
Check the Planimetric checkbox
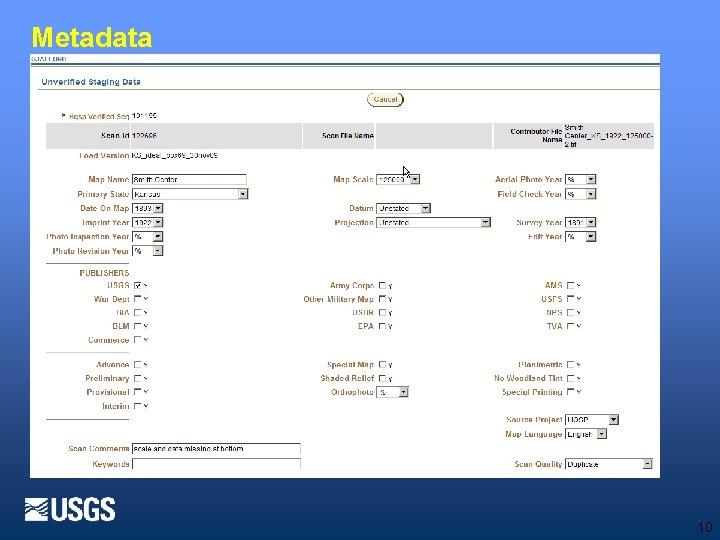coord(570,365)
